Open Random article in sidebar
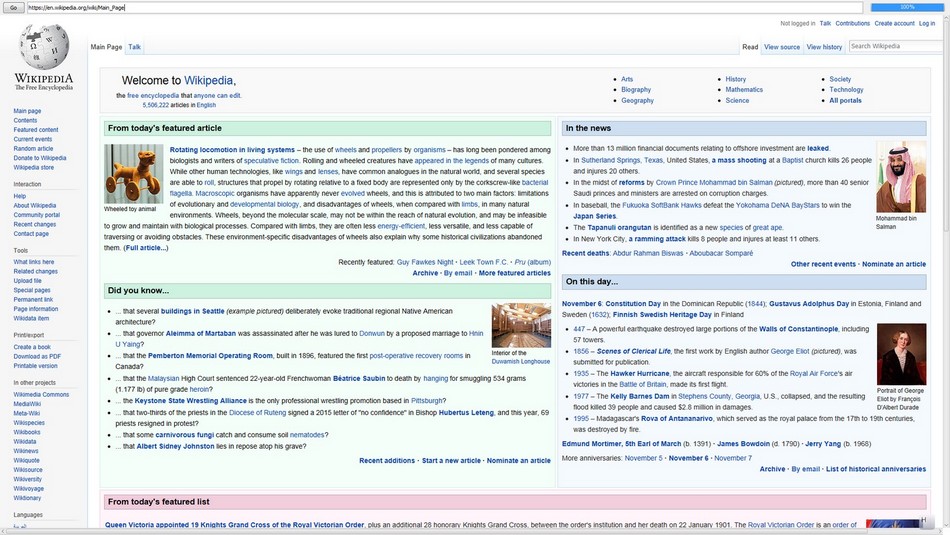 [33, 148]
